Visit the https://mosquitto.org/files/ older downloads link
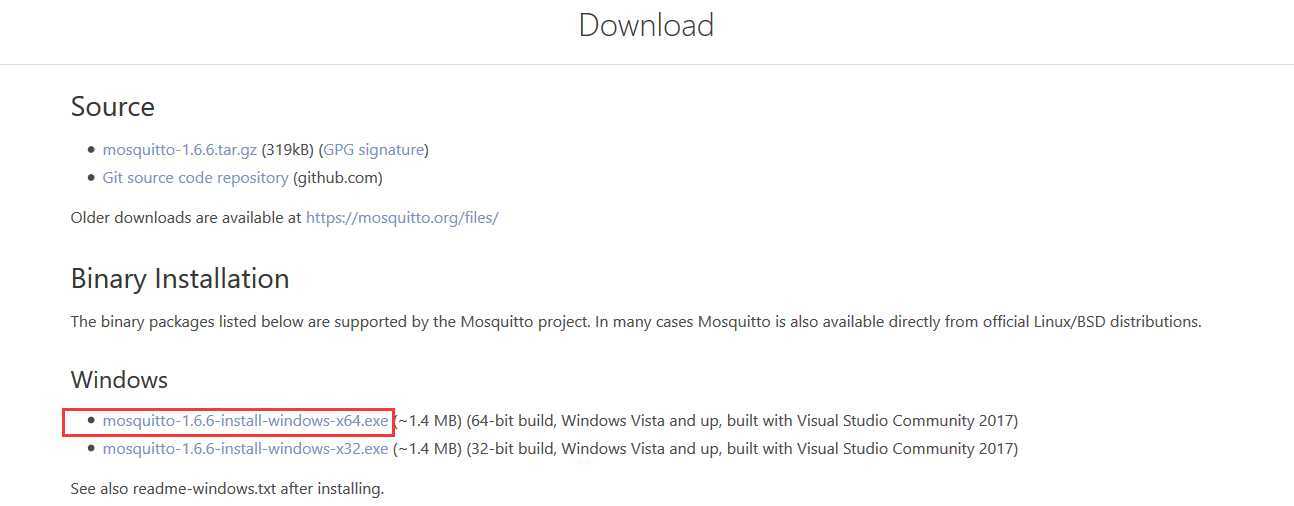The image size is (1294, 506). [402, 217]
